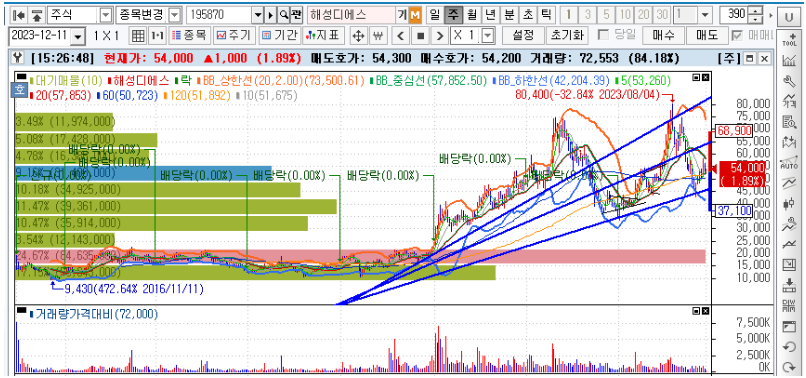The width and height of the screenshot is (806, 378).
Task: Switch to the 일 daily chart tab
Action: tap(435, 15)
